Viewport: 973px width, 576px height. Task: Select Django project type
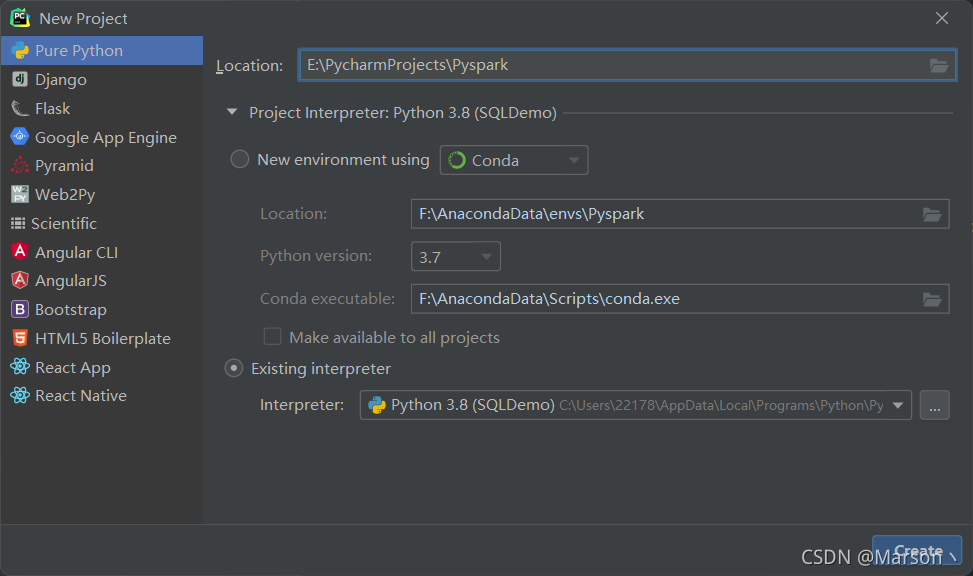(102, 79)
